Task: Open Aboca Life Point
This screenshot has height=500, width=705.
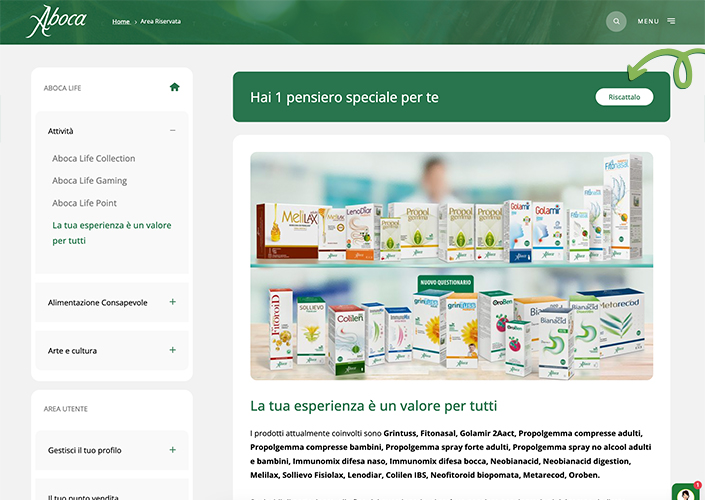Action: (85, 203)
